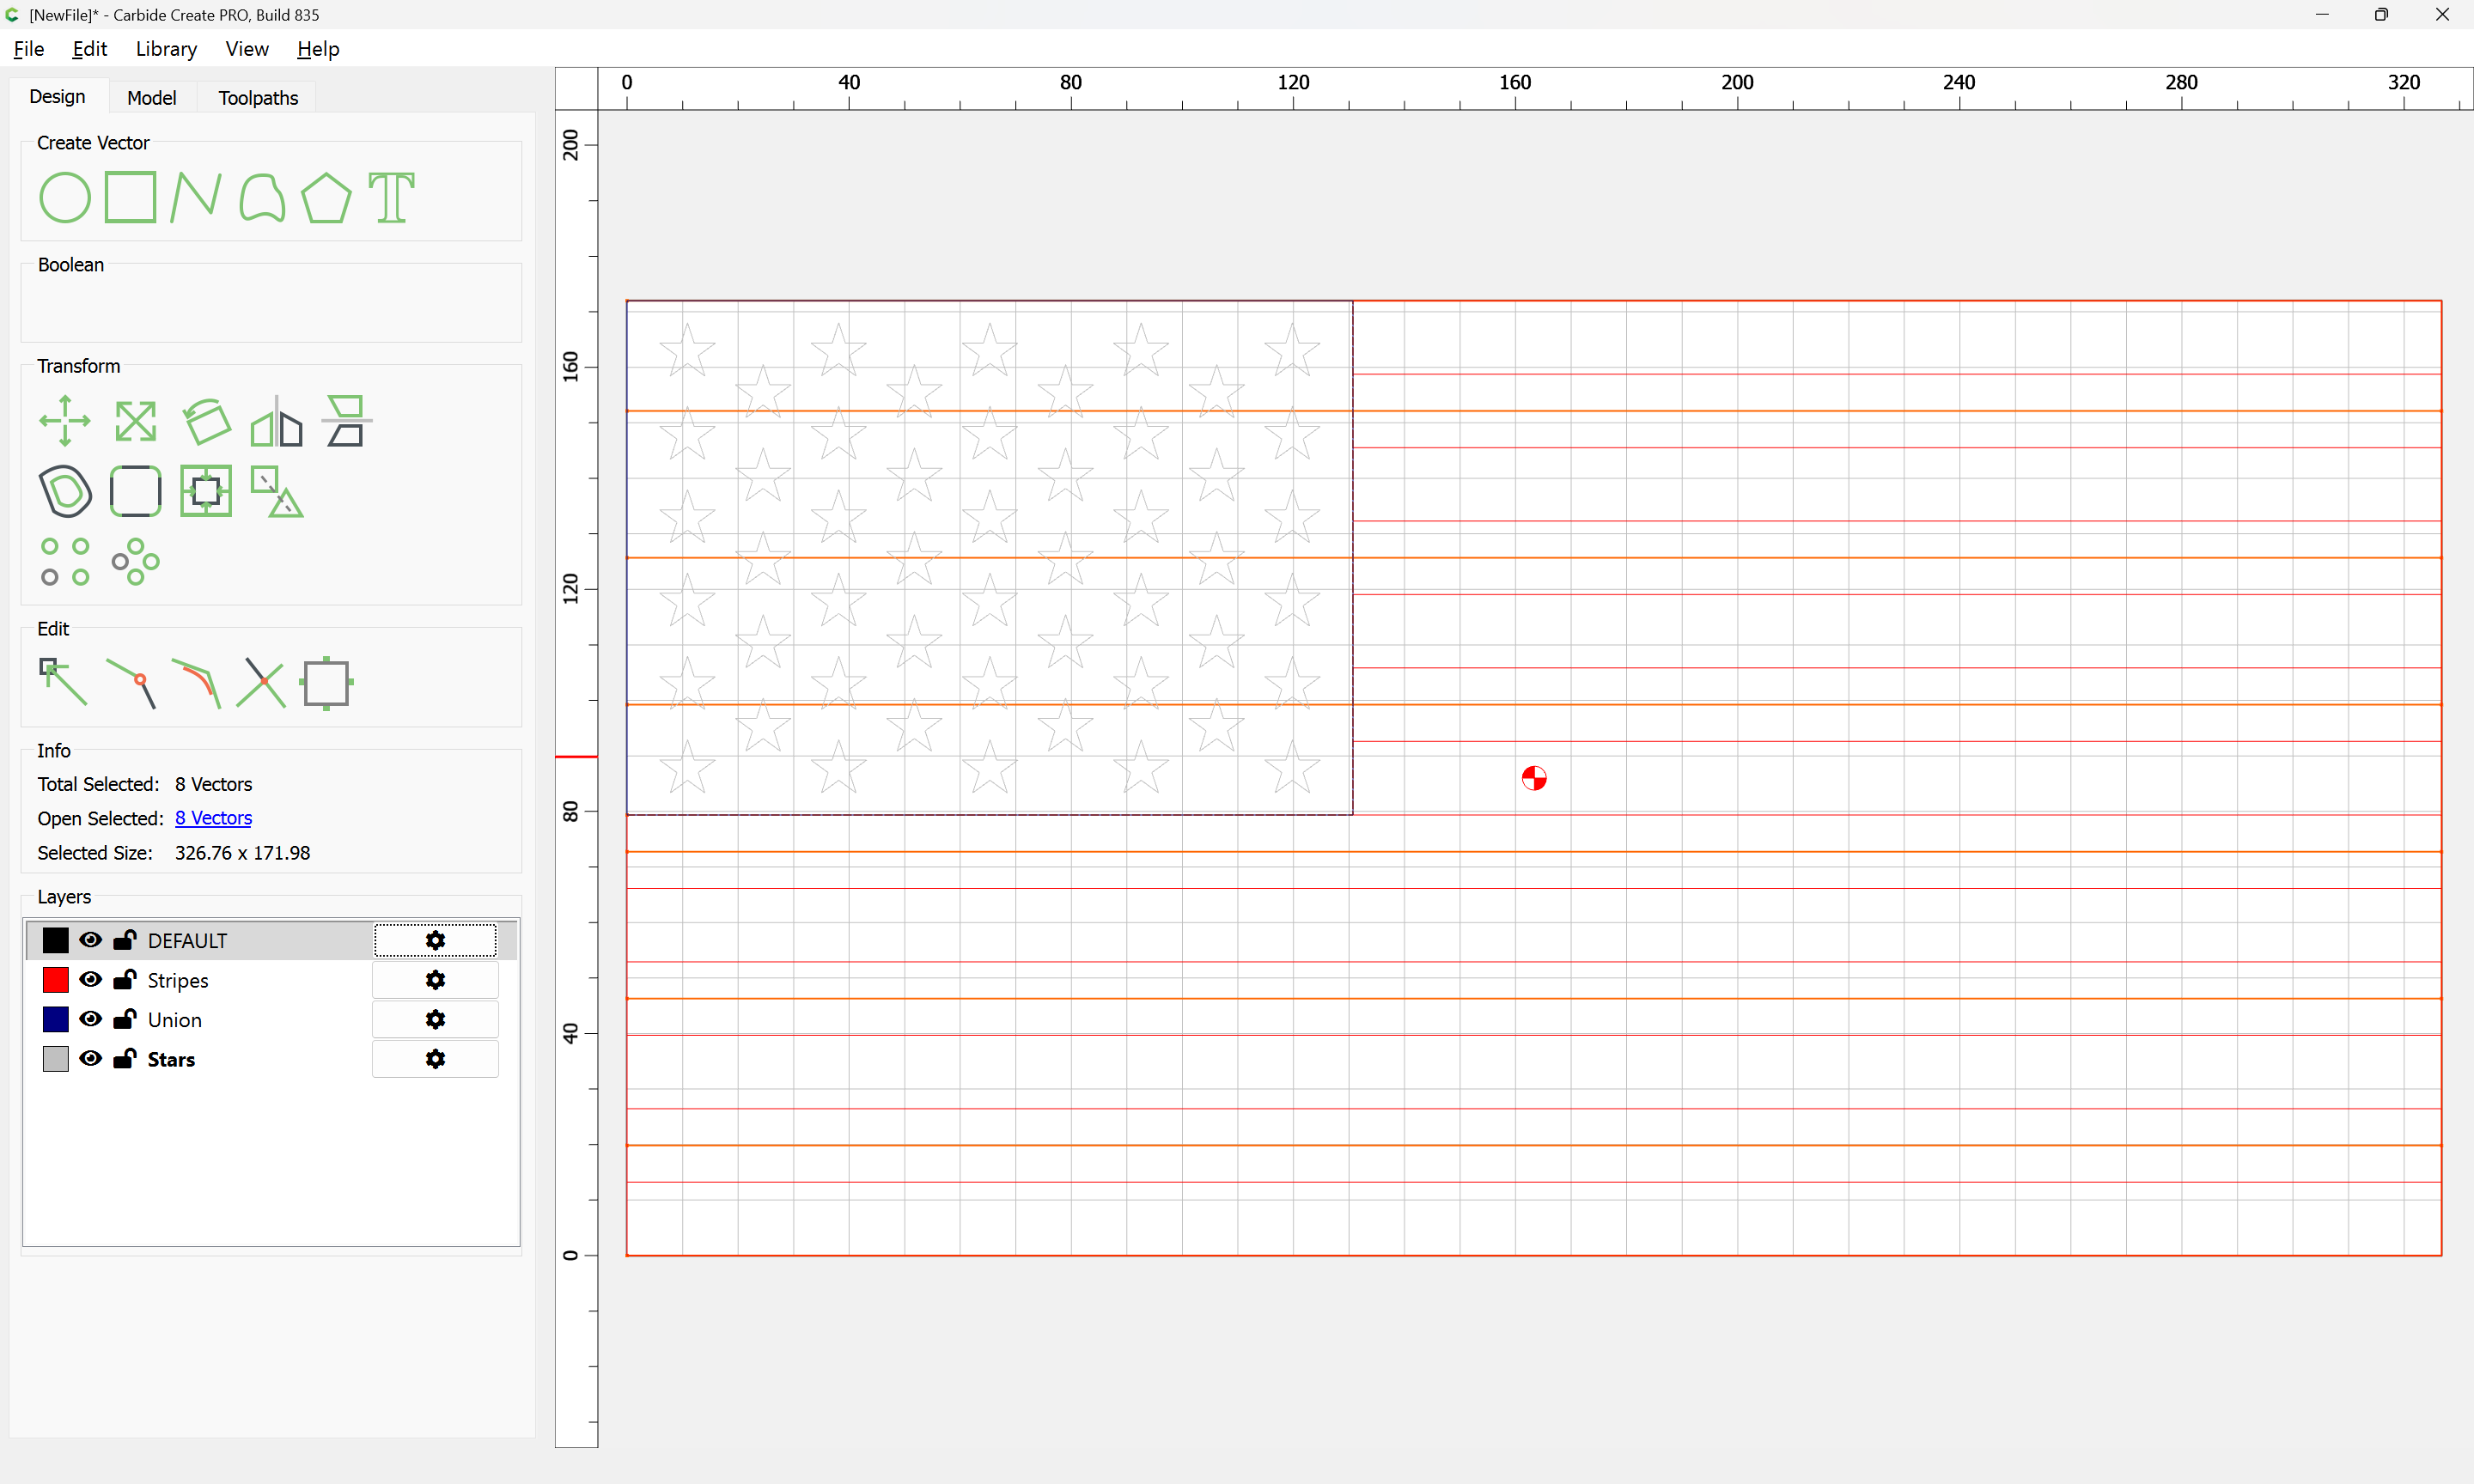Image resolution: width=2474 pixels, height=1484 pixels.
Task: Select the Regular Polygon tool
Action: click(326, 197)
